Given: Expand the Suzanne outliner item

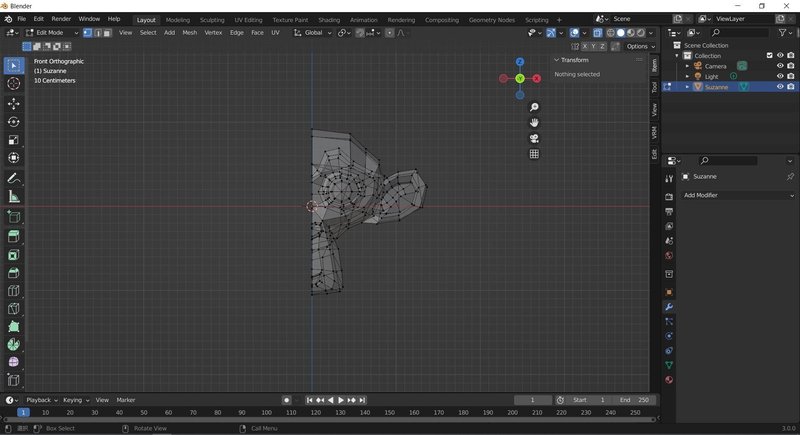Looking at the screenshot, I should pyautogui.click(x=687, y=87).
